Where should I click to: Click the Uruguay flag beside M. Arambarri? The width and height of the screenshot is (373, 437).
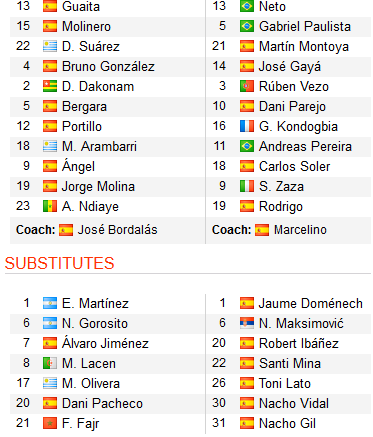pyautogui.click(x=50, y=146)
